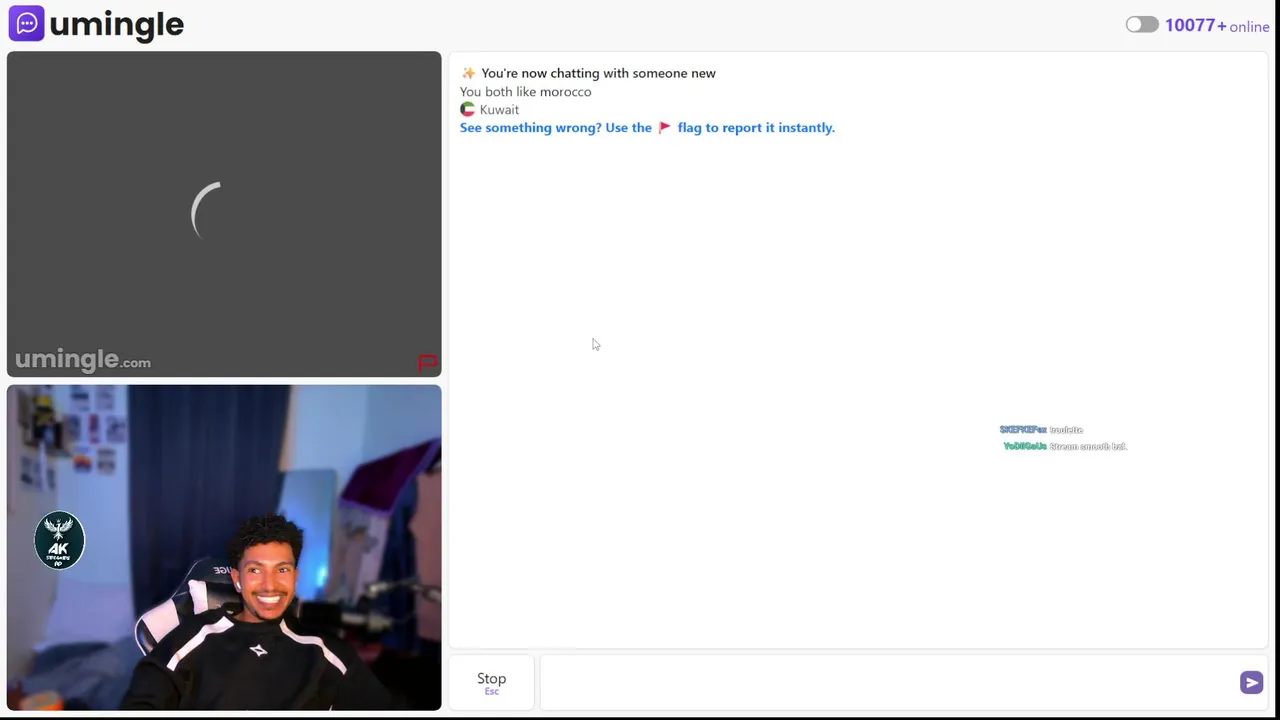Viewport: 1280px width, 720px height.
Task: Click the umingle chat bubble logo icon
Action: tap(26, 23)
